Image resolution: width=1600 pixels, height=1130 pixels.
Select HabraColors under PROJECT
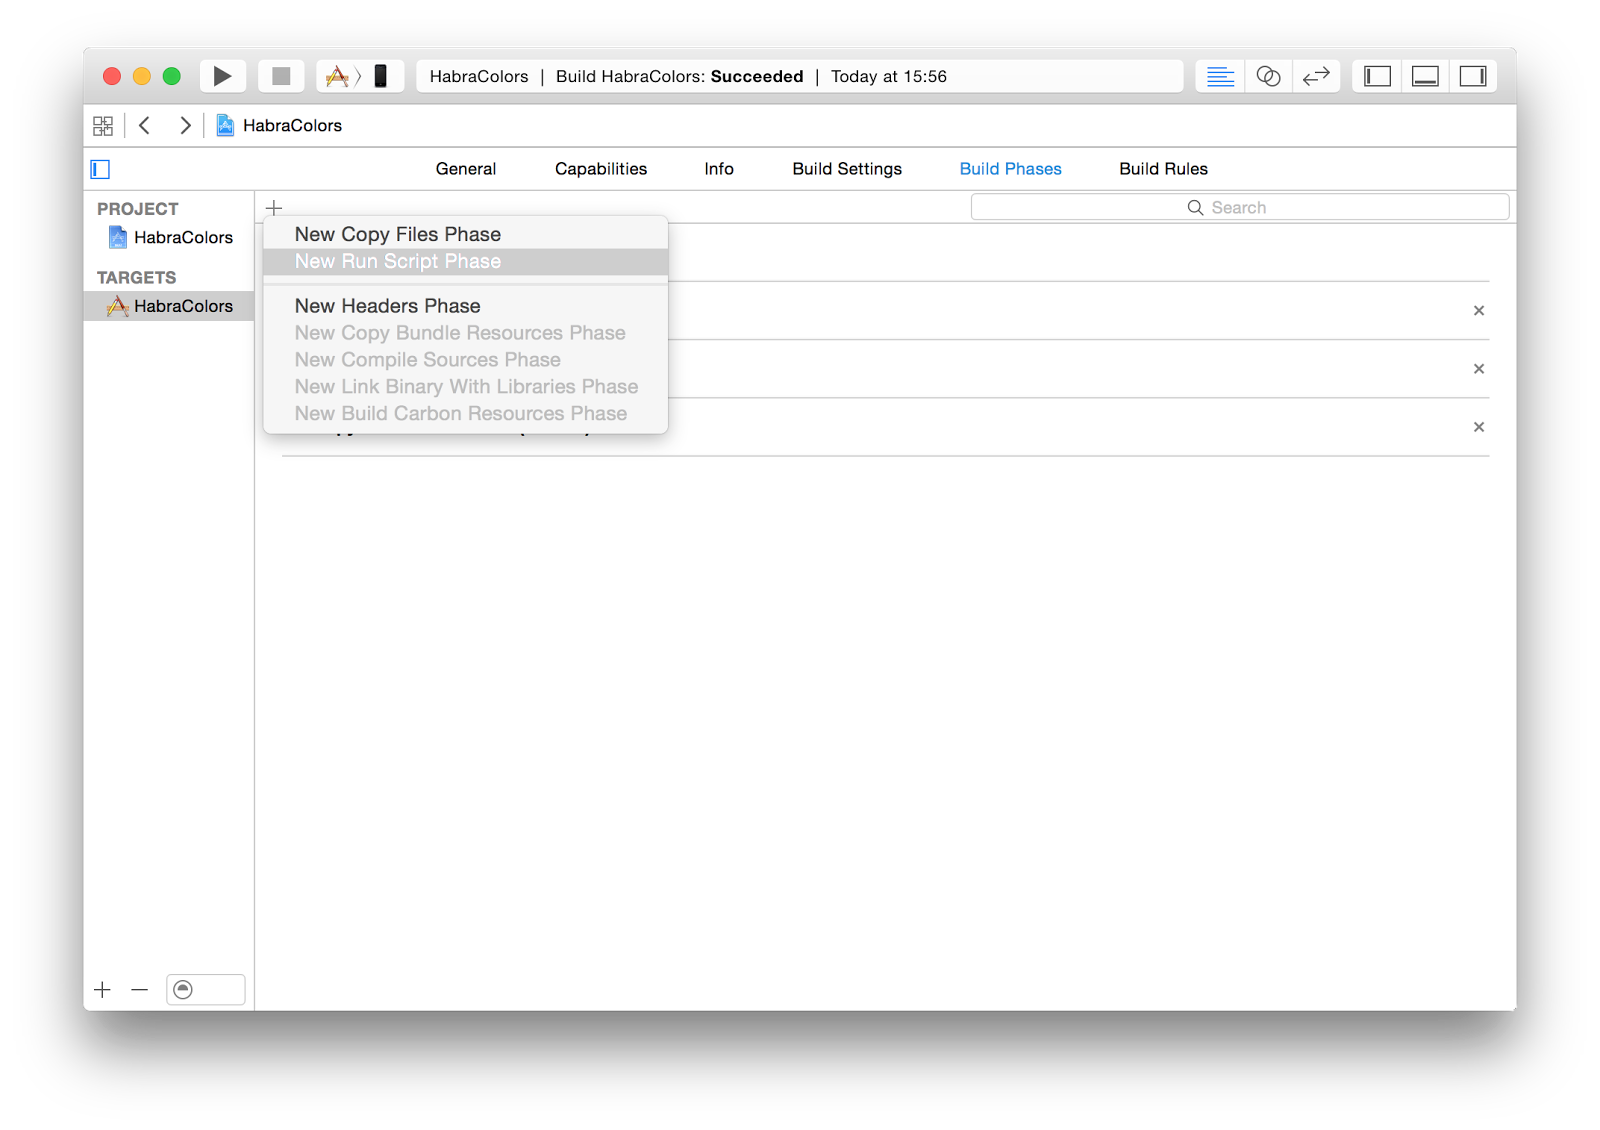170,237
